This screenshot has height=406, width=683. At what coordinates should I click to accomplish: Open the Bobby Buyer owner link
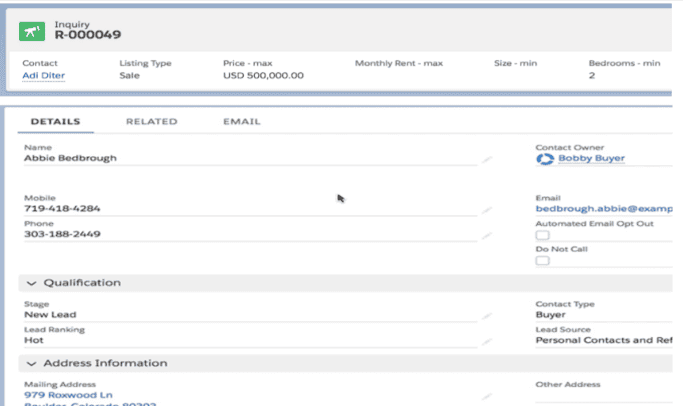[x=592, y=158]
